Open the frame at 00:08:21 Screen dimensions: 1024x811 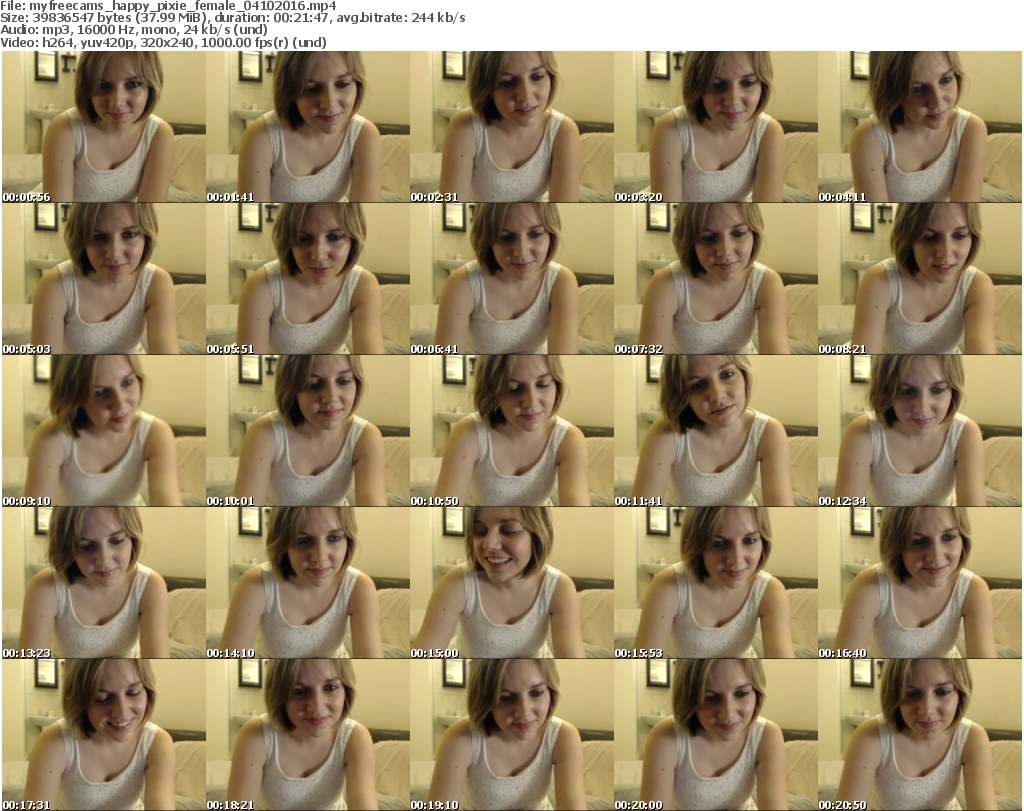pos(920,279)
